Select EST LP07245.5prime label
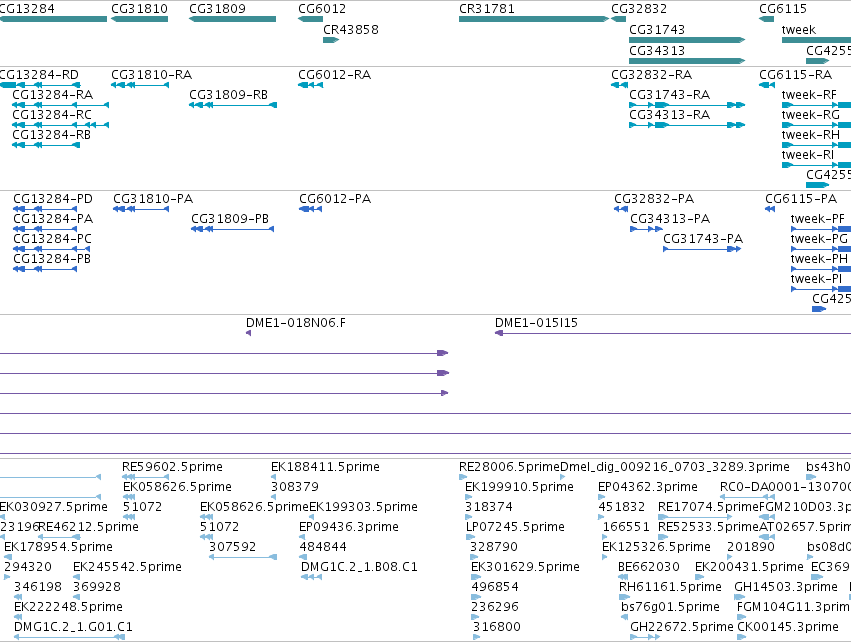The image size is (851, 642). (x=515, y=527)
